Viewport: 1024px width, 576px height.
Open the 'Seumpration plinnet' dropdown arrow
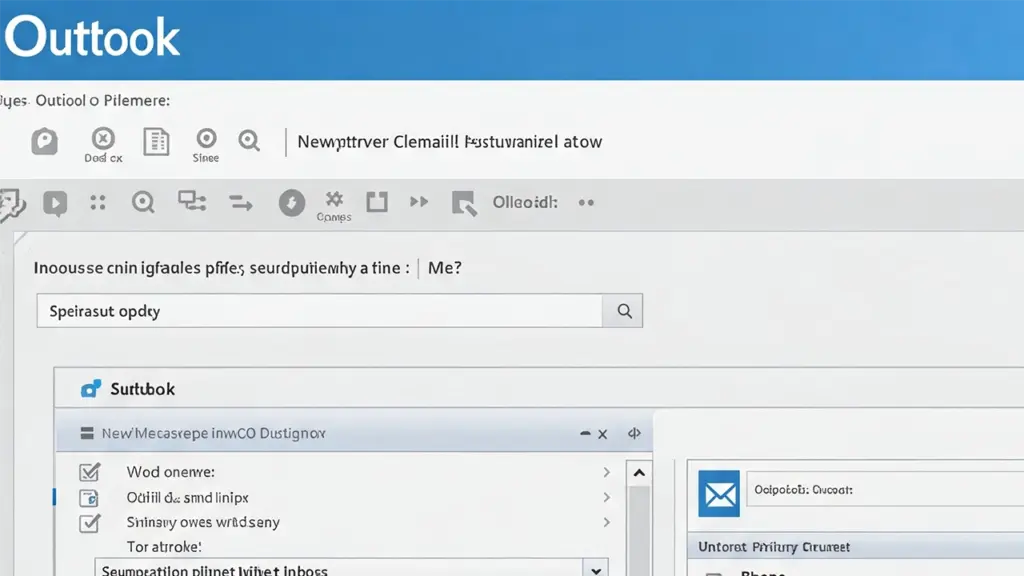point(596,569)
